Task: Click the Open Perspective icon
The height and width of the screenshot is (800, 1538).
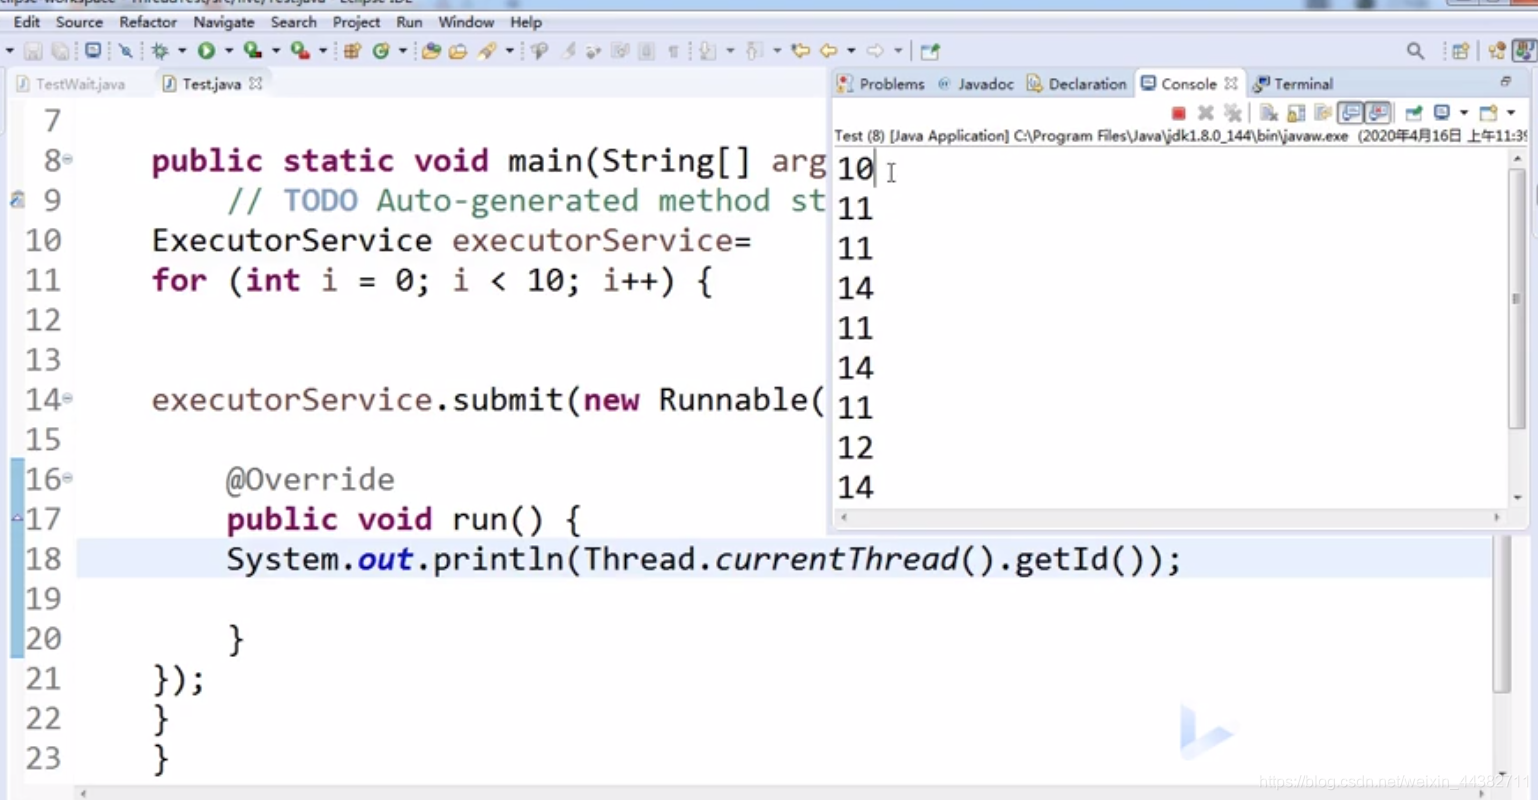Action: 1460,51
